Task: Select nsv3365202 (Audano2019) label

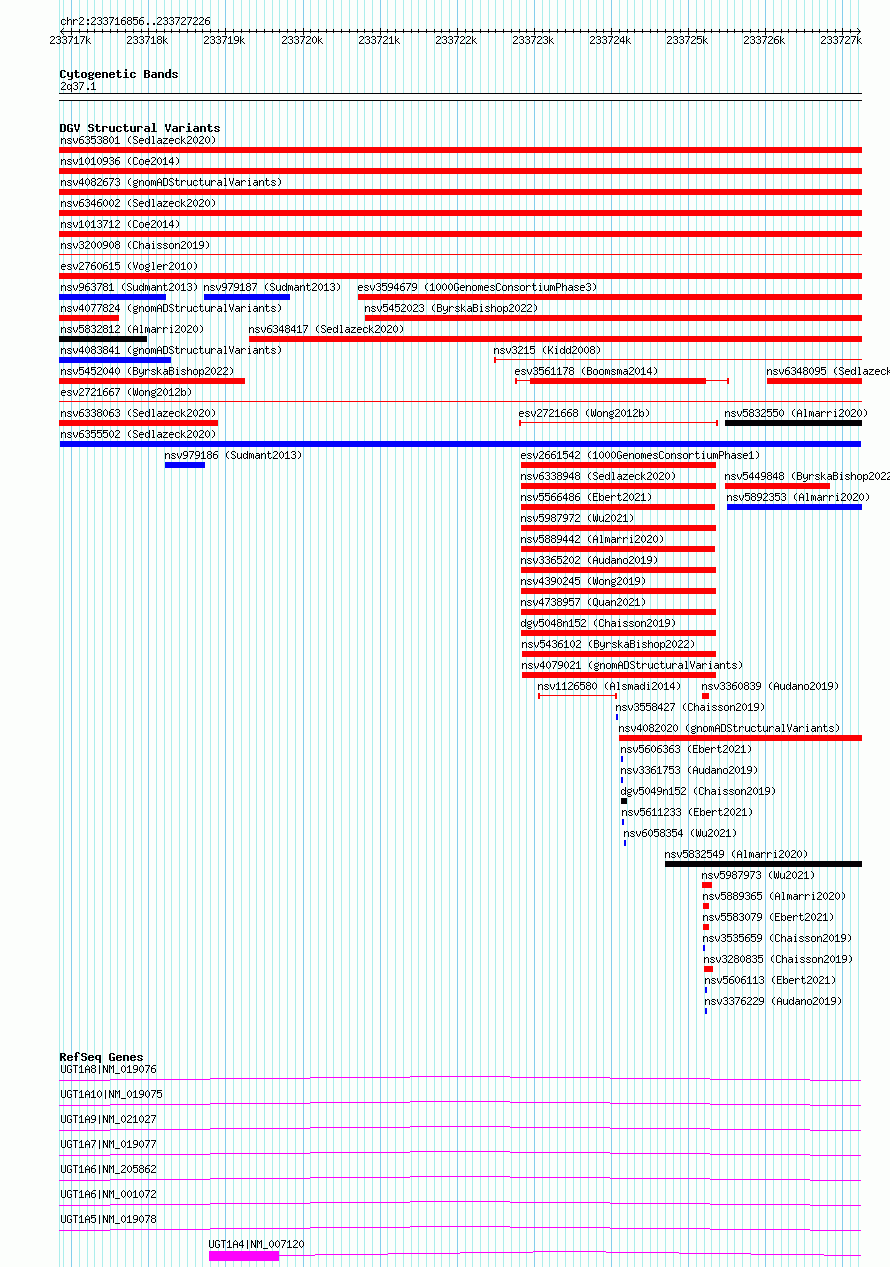Action: pyautogui.click(x=590, y=560)
